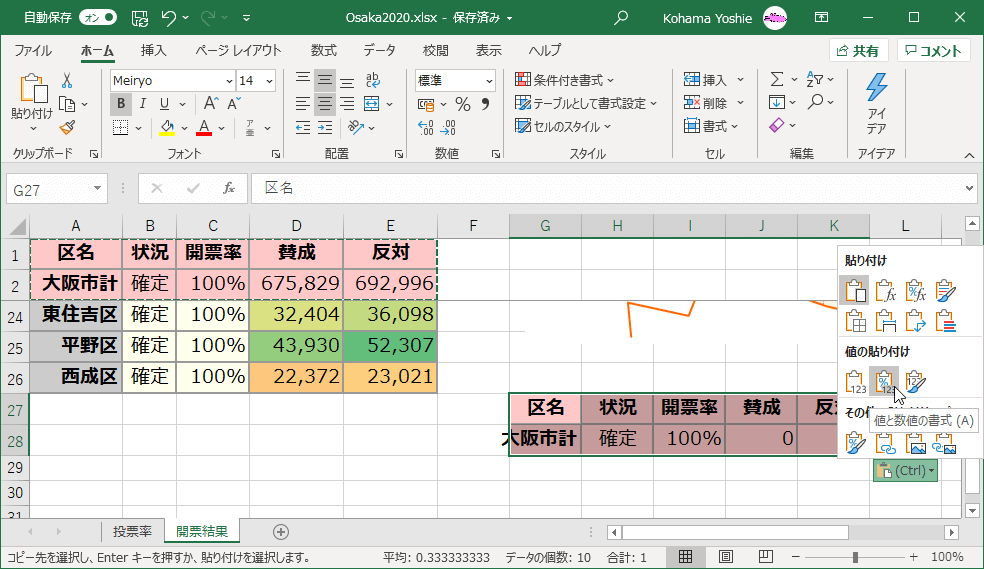Screen dimensions: 984x569
Task: Click the font color red A
Action: (x=204, y=127)
